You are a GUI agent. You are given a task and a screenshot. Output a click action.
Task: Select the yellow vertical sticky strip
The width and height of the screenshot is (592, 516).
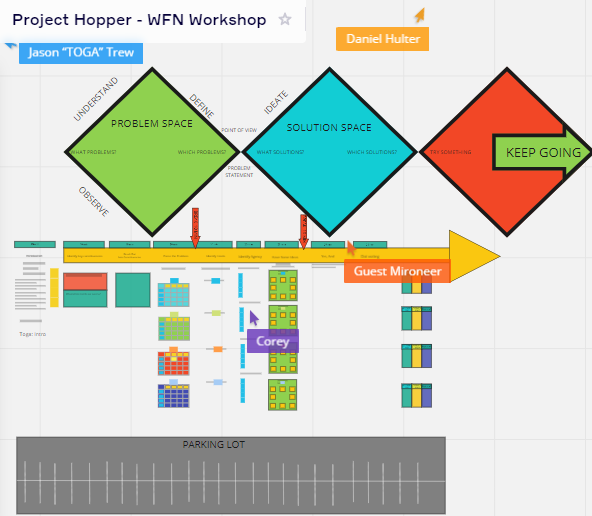coord(54,288)
